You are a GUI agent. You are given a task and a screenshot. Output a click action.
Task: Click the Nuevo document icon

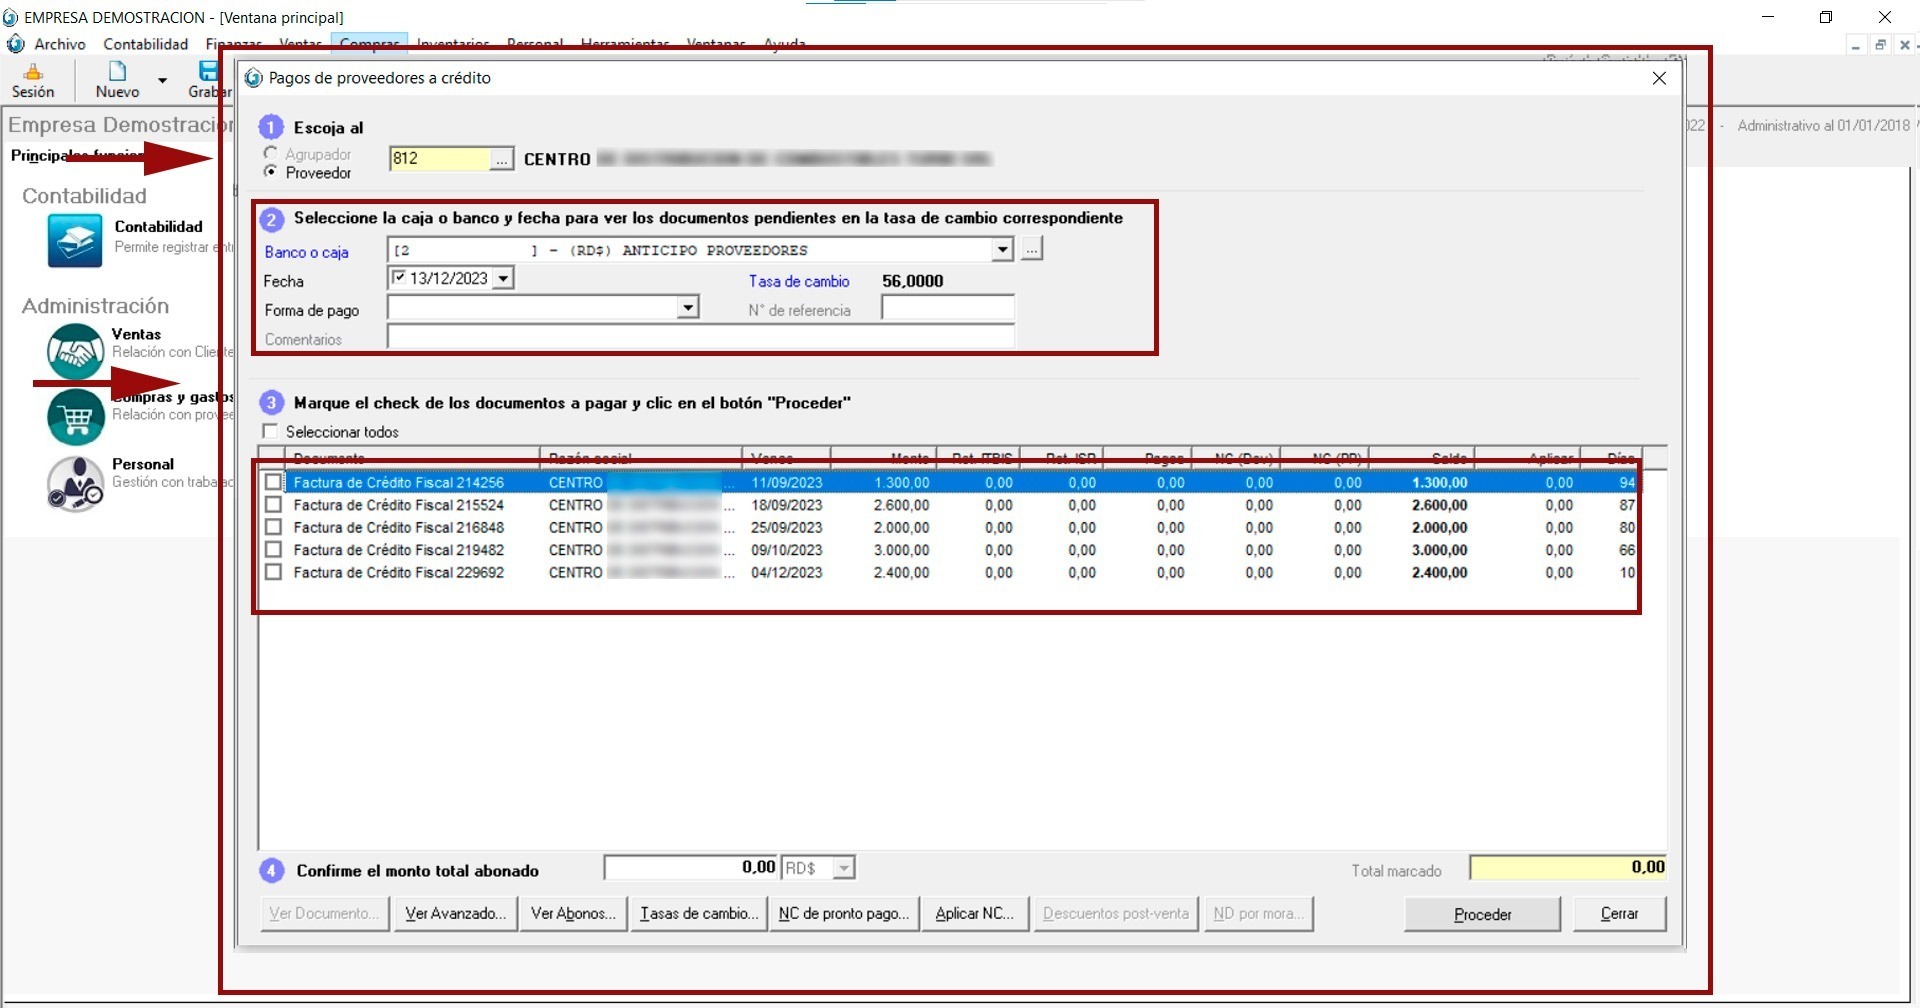117,72
